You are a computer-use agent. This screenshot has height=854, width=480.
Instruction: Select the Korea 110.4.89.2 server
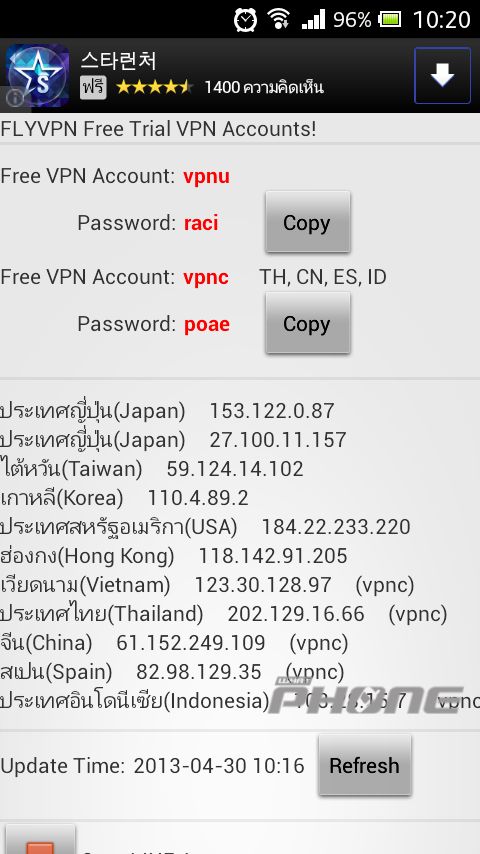(125, 498)
